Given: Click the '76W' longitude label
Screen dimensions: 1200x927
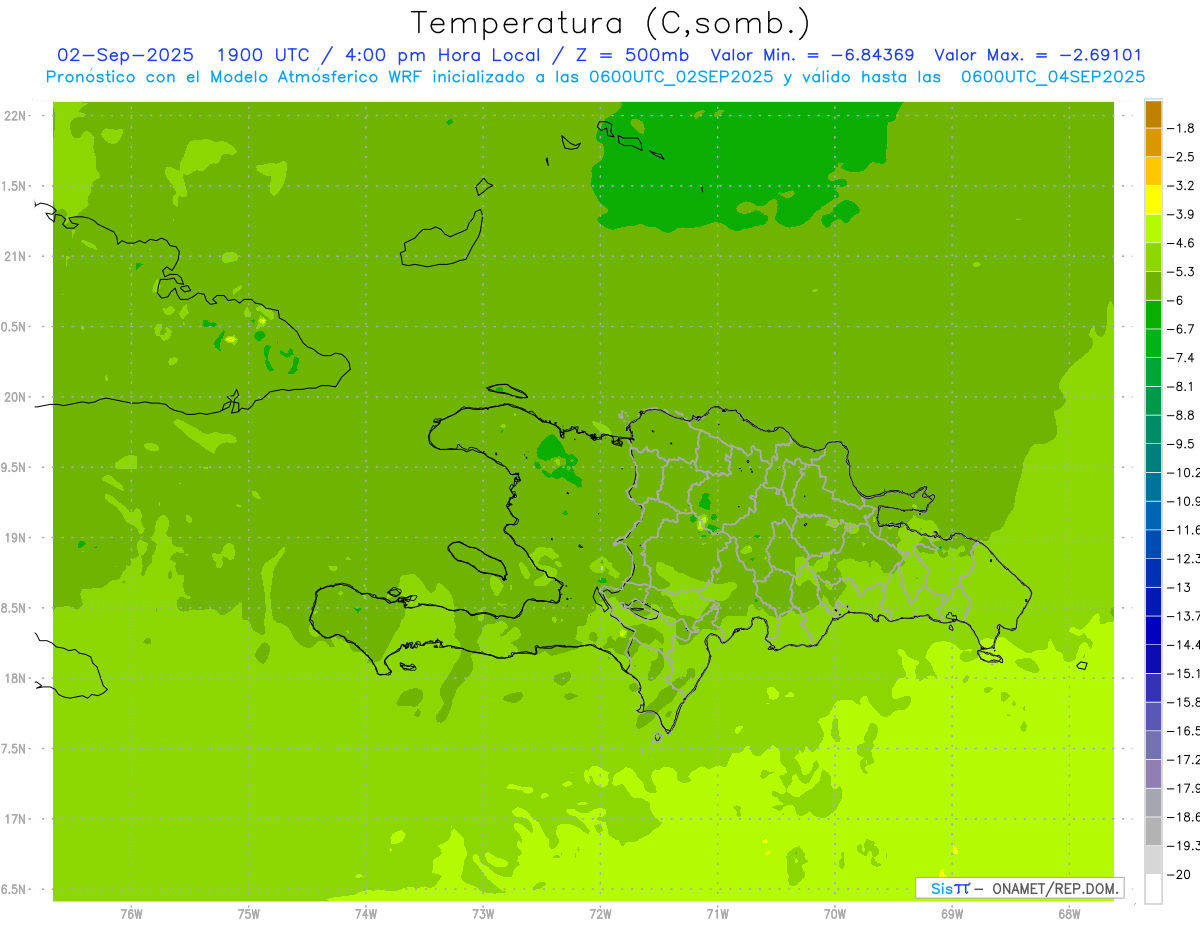Looking at the screenshot, I should tap(131, 913).
